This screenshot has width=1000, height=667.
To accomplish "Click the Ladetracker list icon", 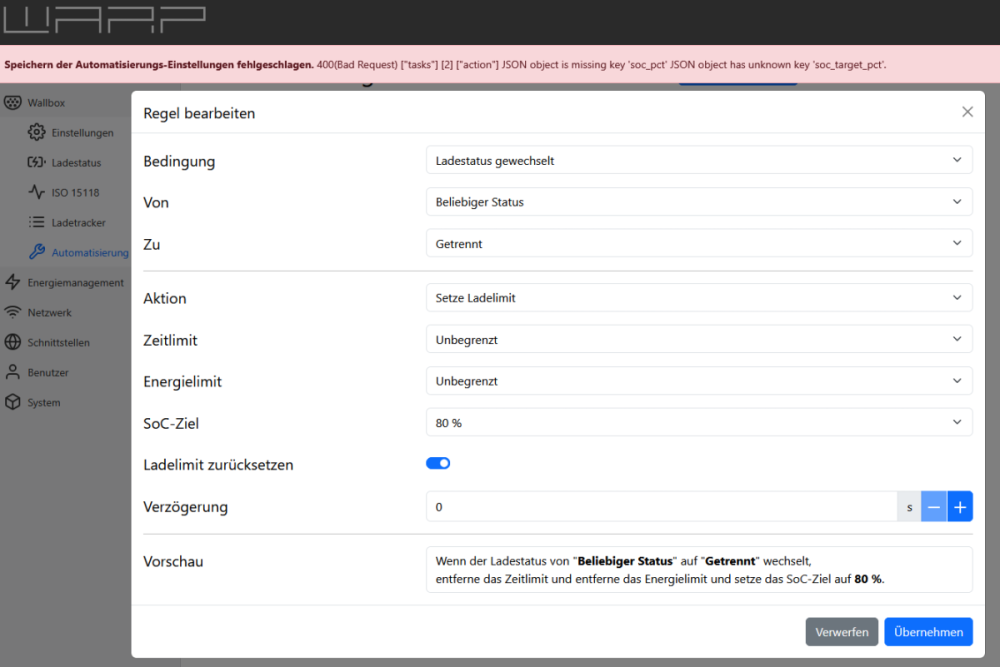I will point(36,222).
